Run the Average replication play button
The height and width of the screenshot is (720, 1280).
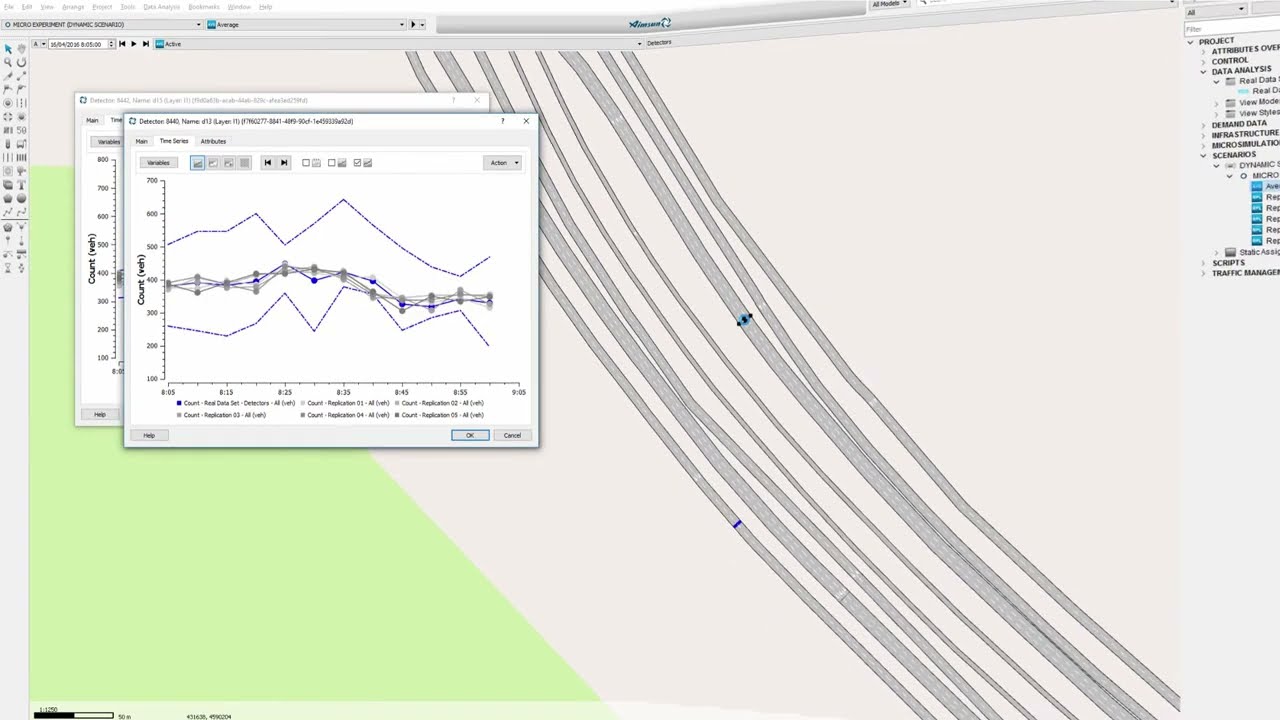tap(413, 24)
